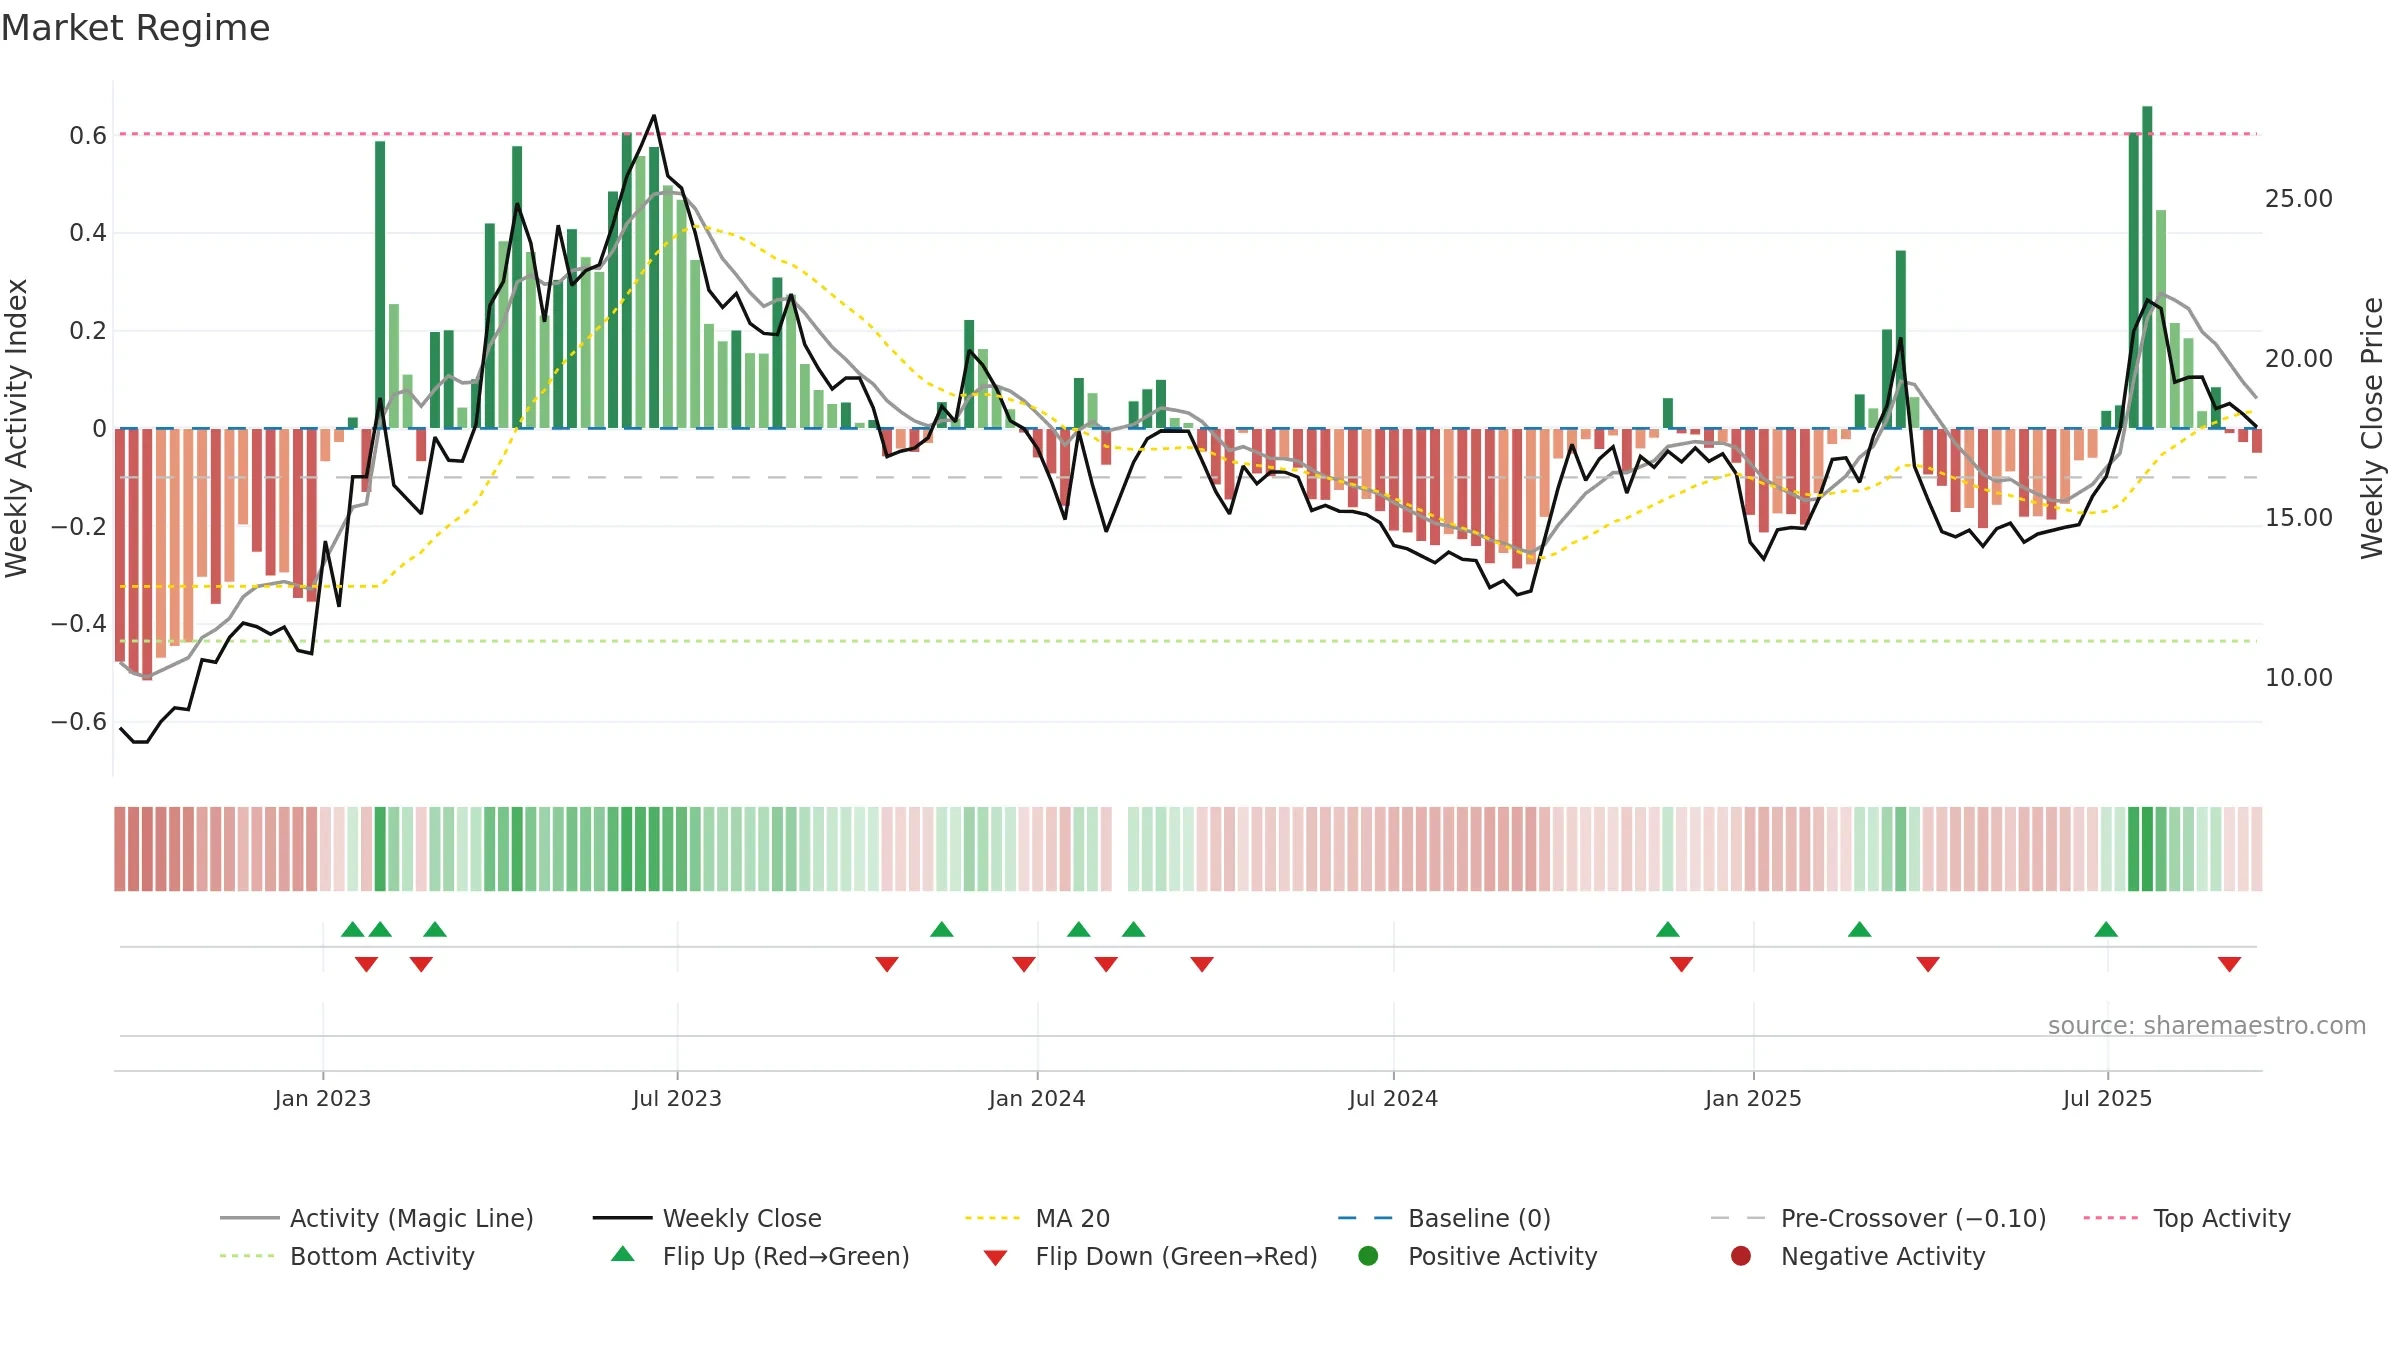Click the Jul 2024 x-axis label
This screenshot has height=1350, width=2400.
point(1393,1098)
